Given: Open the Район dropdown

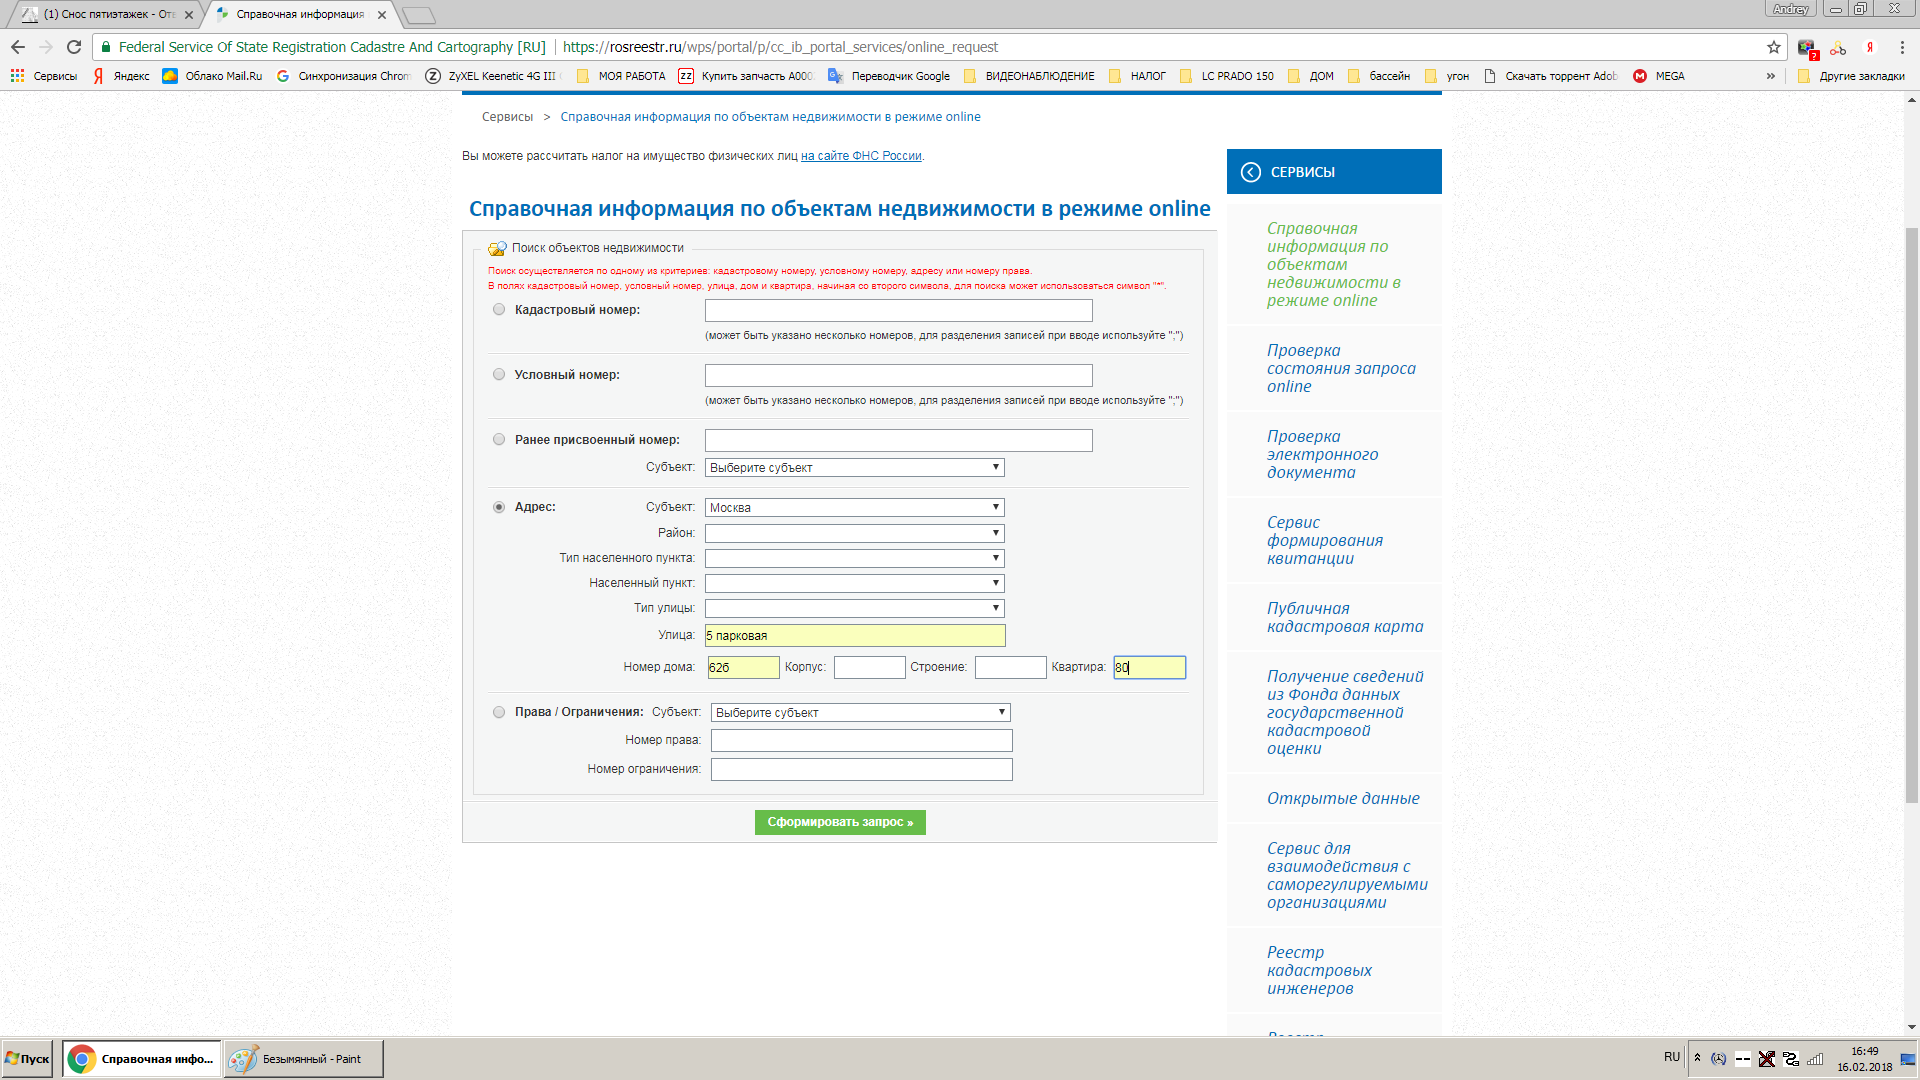Looking at the screenshot, I should coord(854,533).
